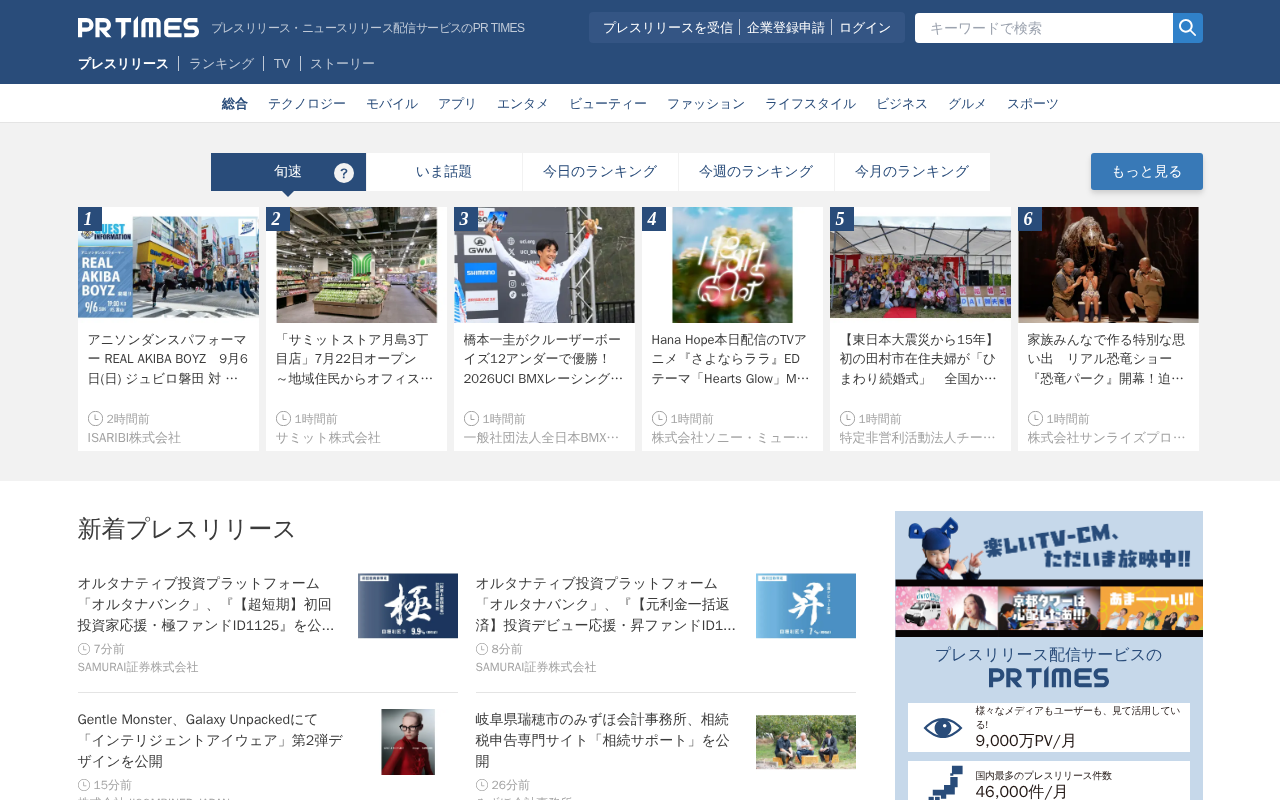Open 東日本大震災から15年 headline
1280x800 pixels.
pos(920,359)
